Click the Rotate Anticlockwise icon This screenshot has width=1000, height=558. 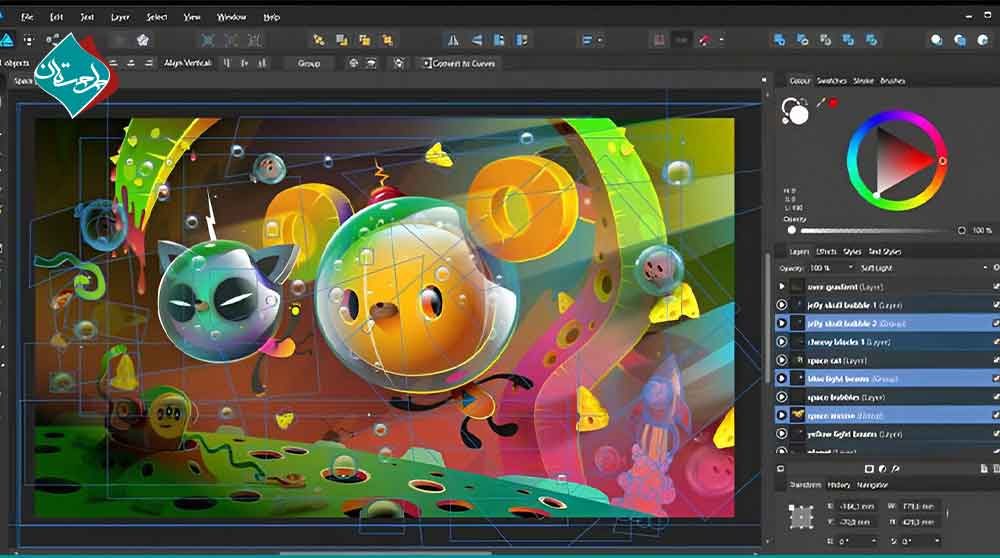(x=499, y=40)
